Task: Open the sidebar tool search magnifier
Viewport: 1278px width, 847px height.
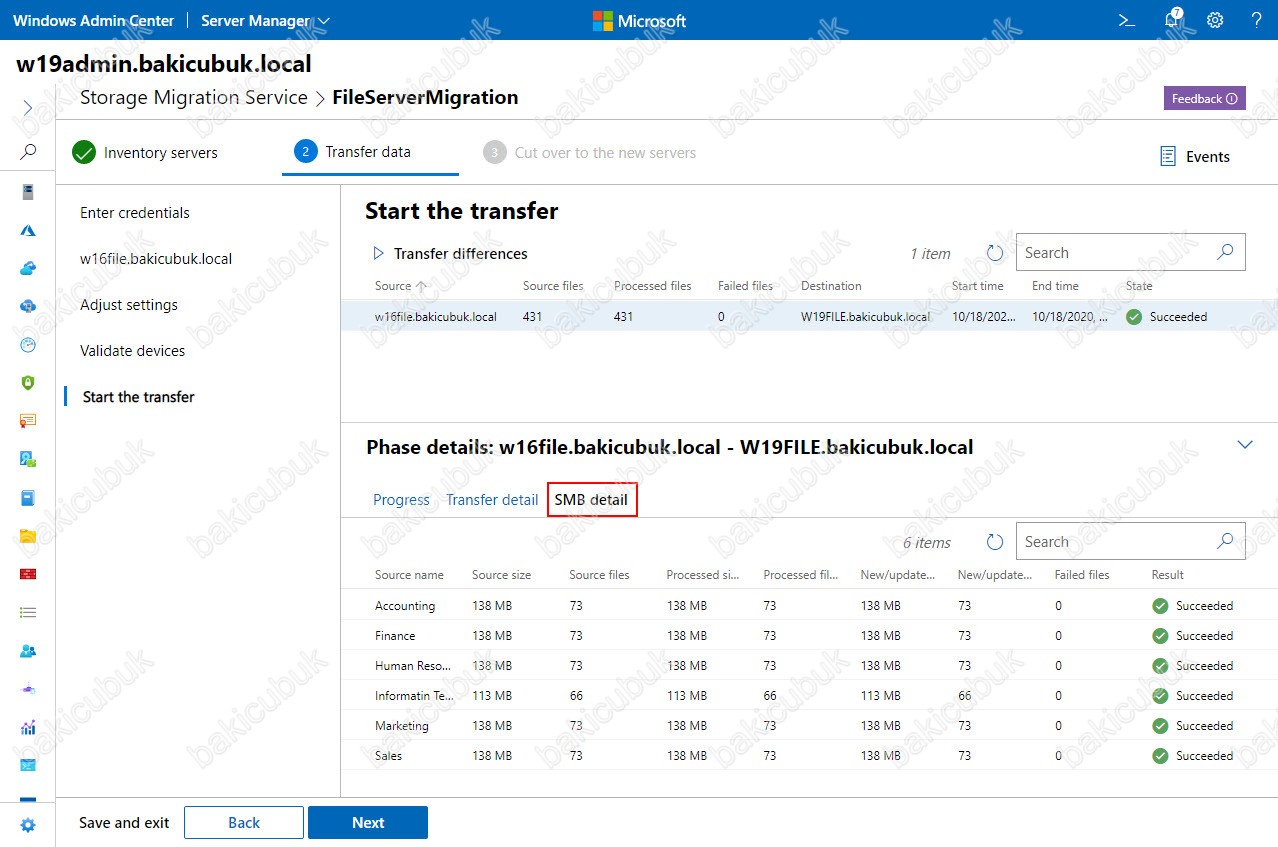Action: coord(28,152)
